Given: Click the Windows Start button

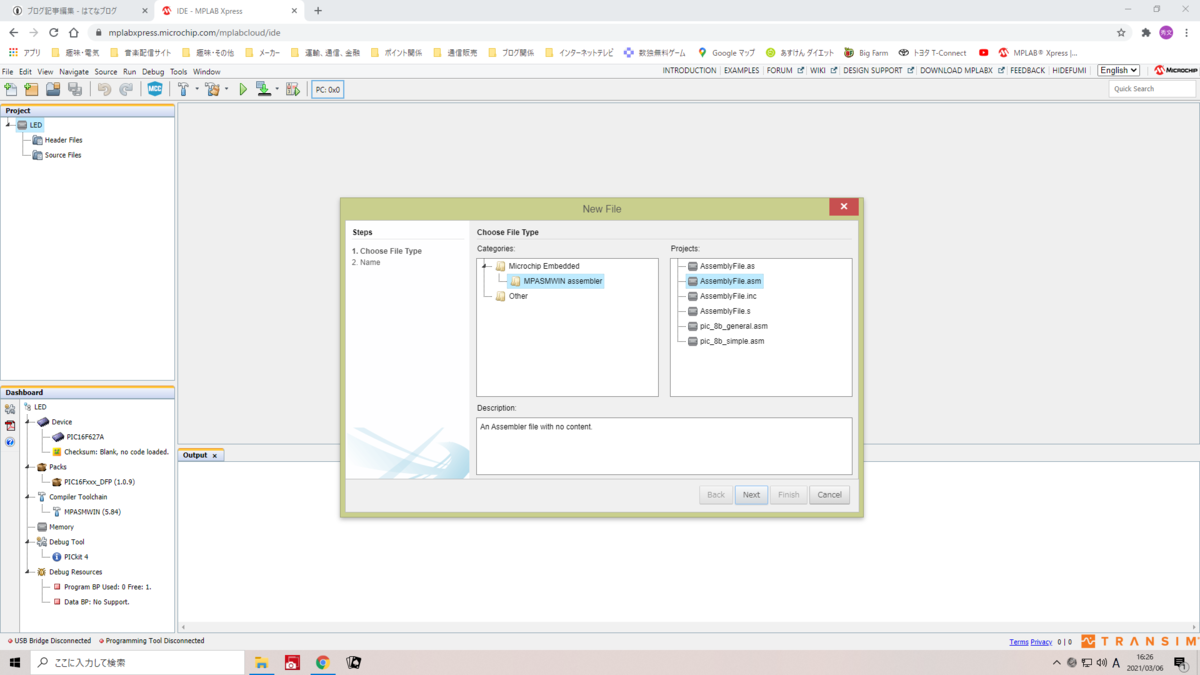Looking at the screenshot, I should pyautogui.click(x=15, y=662).
